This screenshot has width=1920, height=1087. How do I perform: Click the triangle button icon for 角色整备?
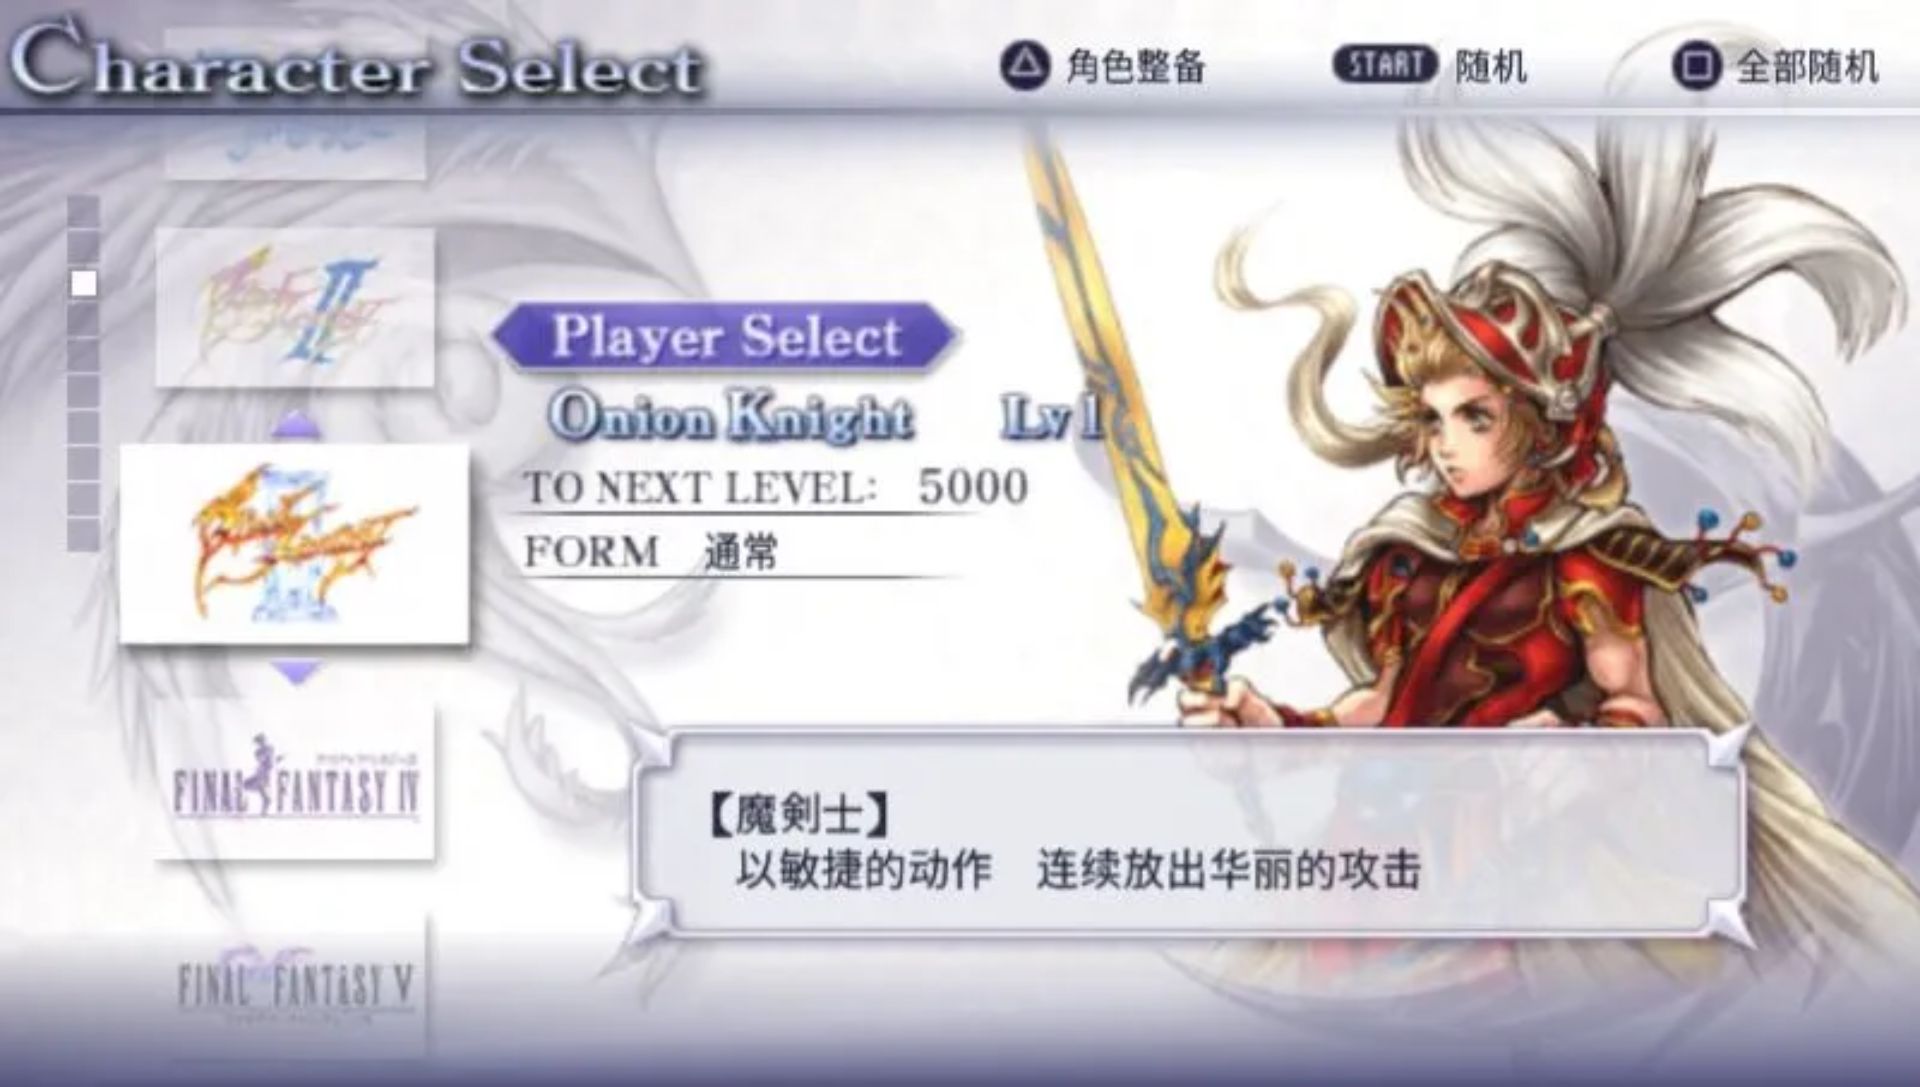(1025, 67)
